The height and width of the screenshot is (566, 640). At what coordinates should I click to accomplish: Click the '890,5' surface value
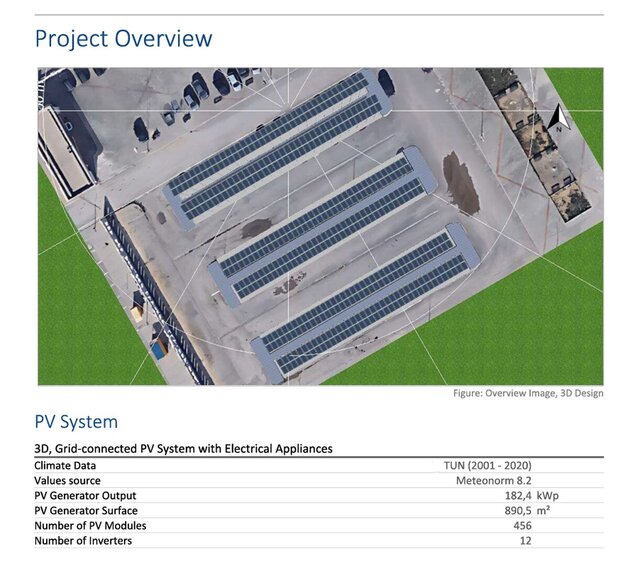tap(518, 511)
